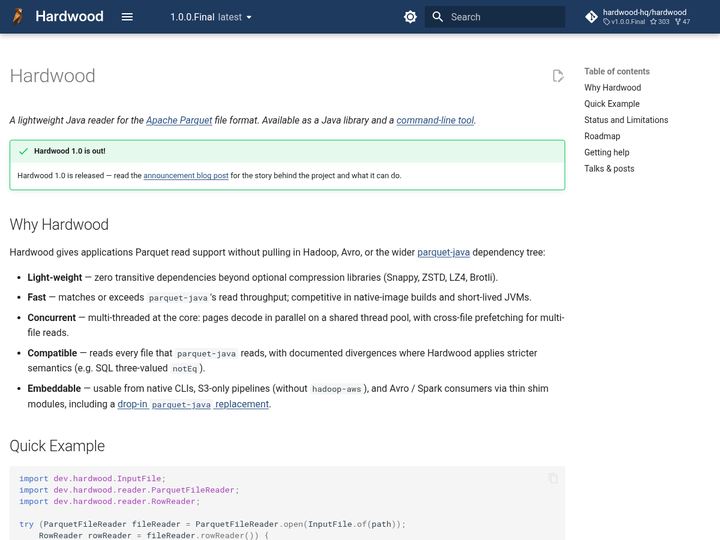Toggle the light/dark color scheme

(x=410, y=17)
